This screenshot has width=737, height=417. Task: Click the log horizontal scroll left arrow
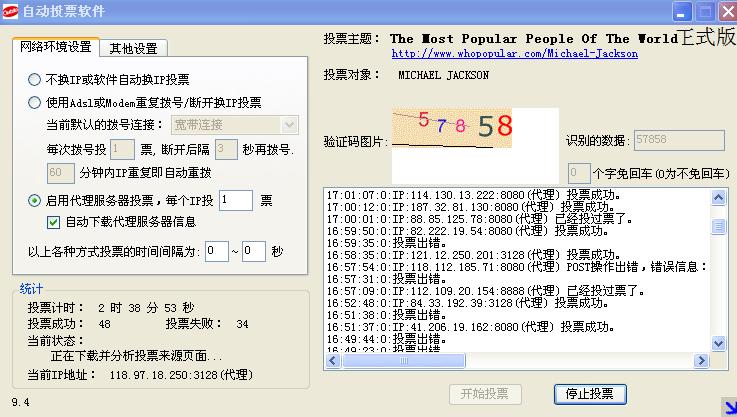click(333, 361)
